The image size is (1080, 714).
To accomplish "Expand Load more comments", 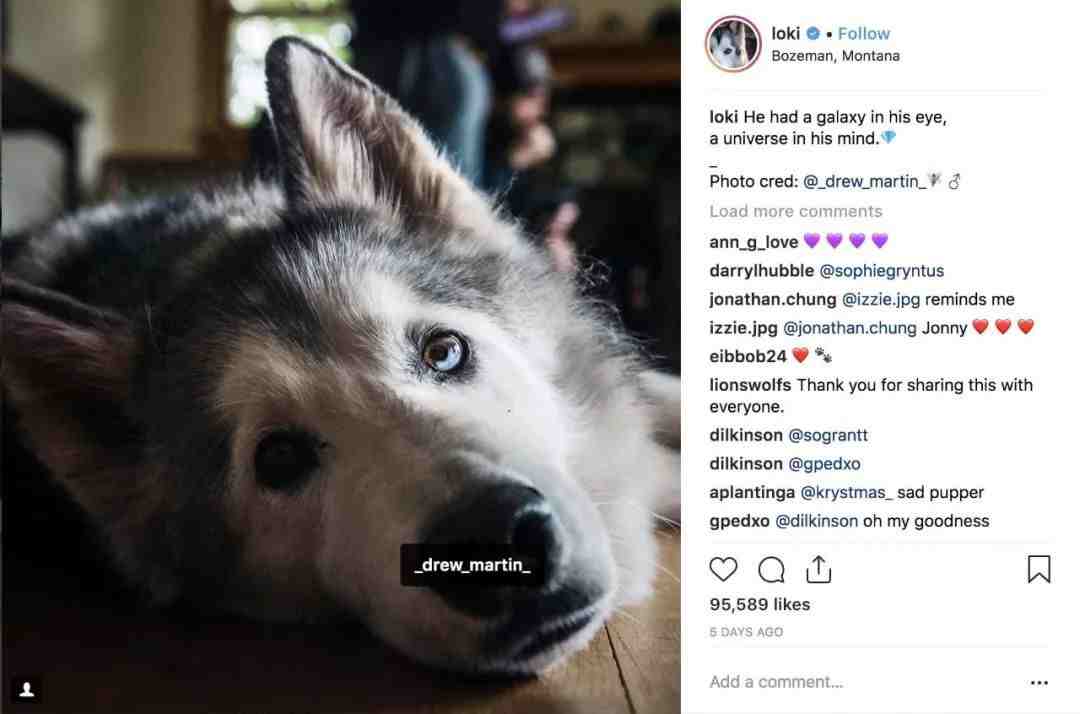I will pyautogui.click(x=796, y=211).
